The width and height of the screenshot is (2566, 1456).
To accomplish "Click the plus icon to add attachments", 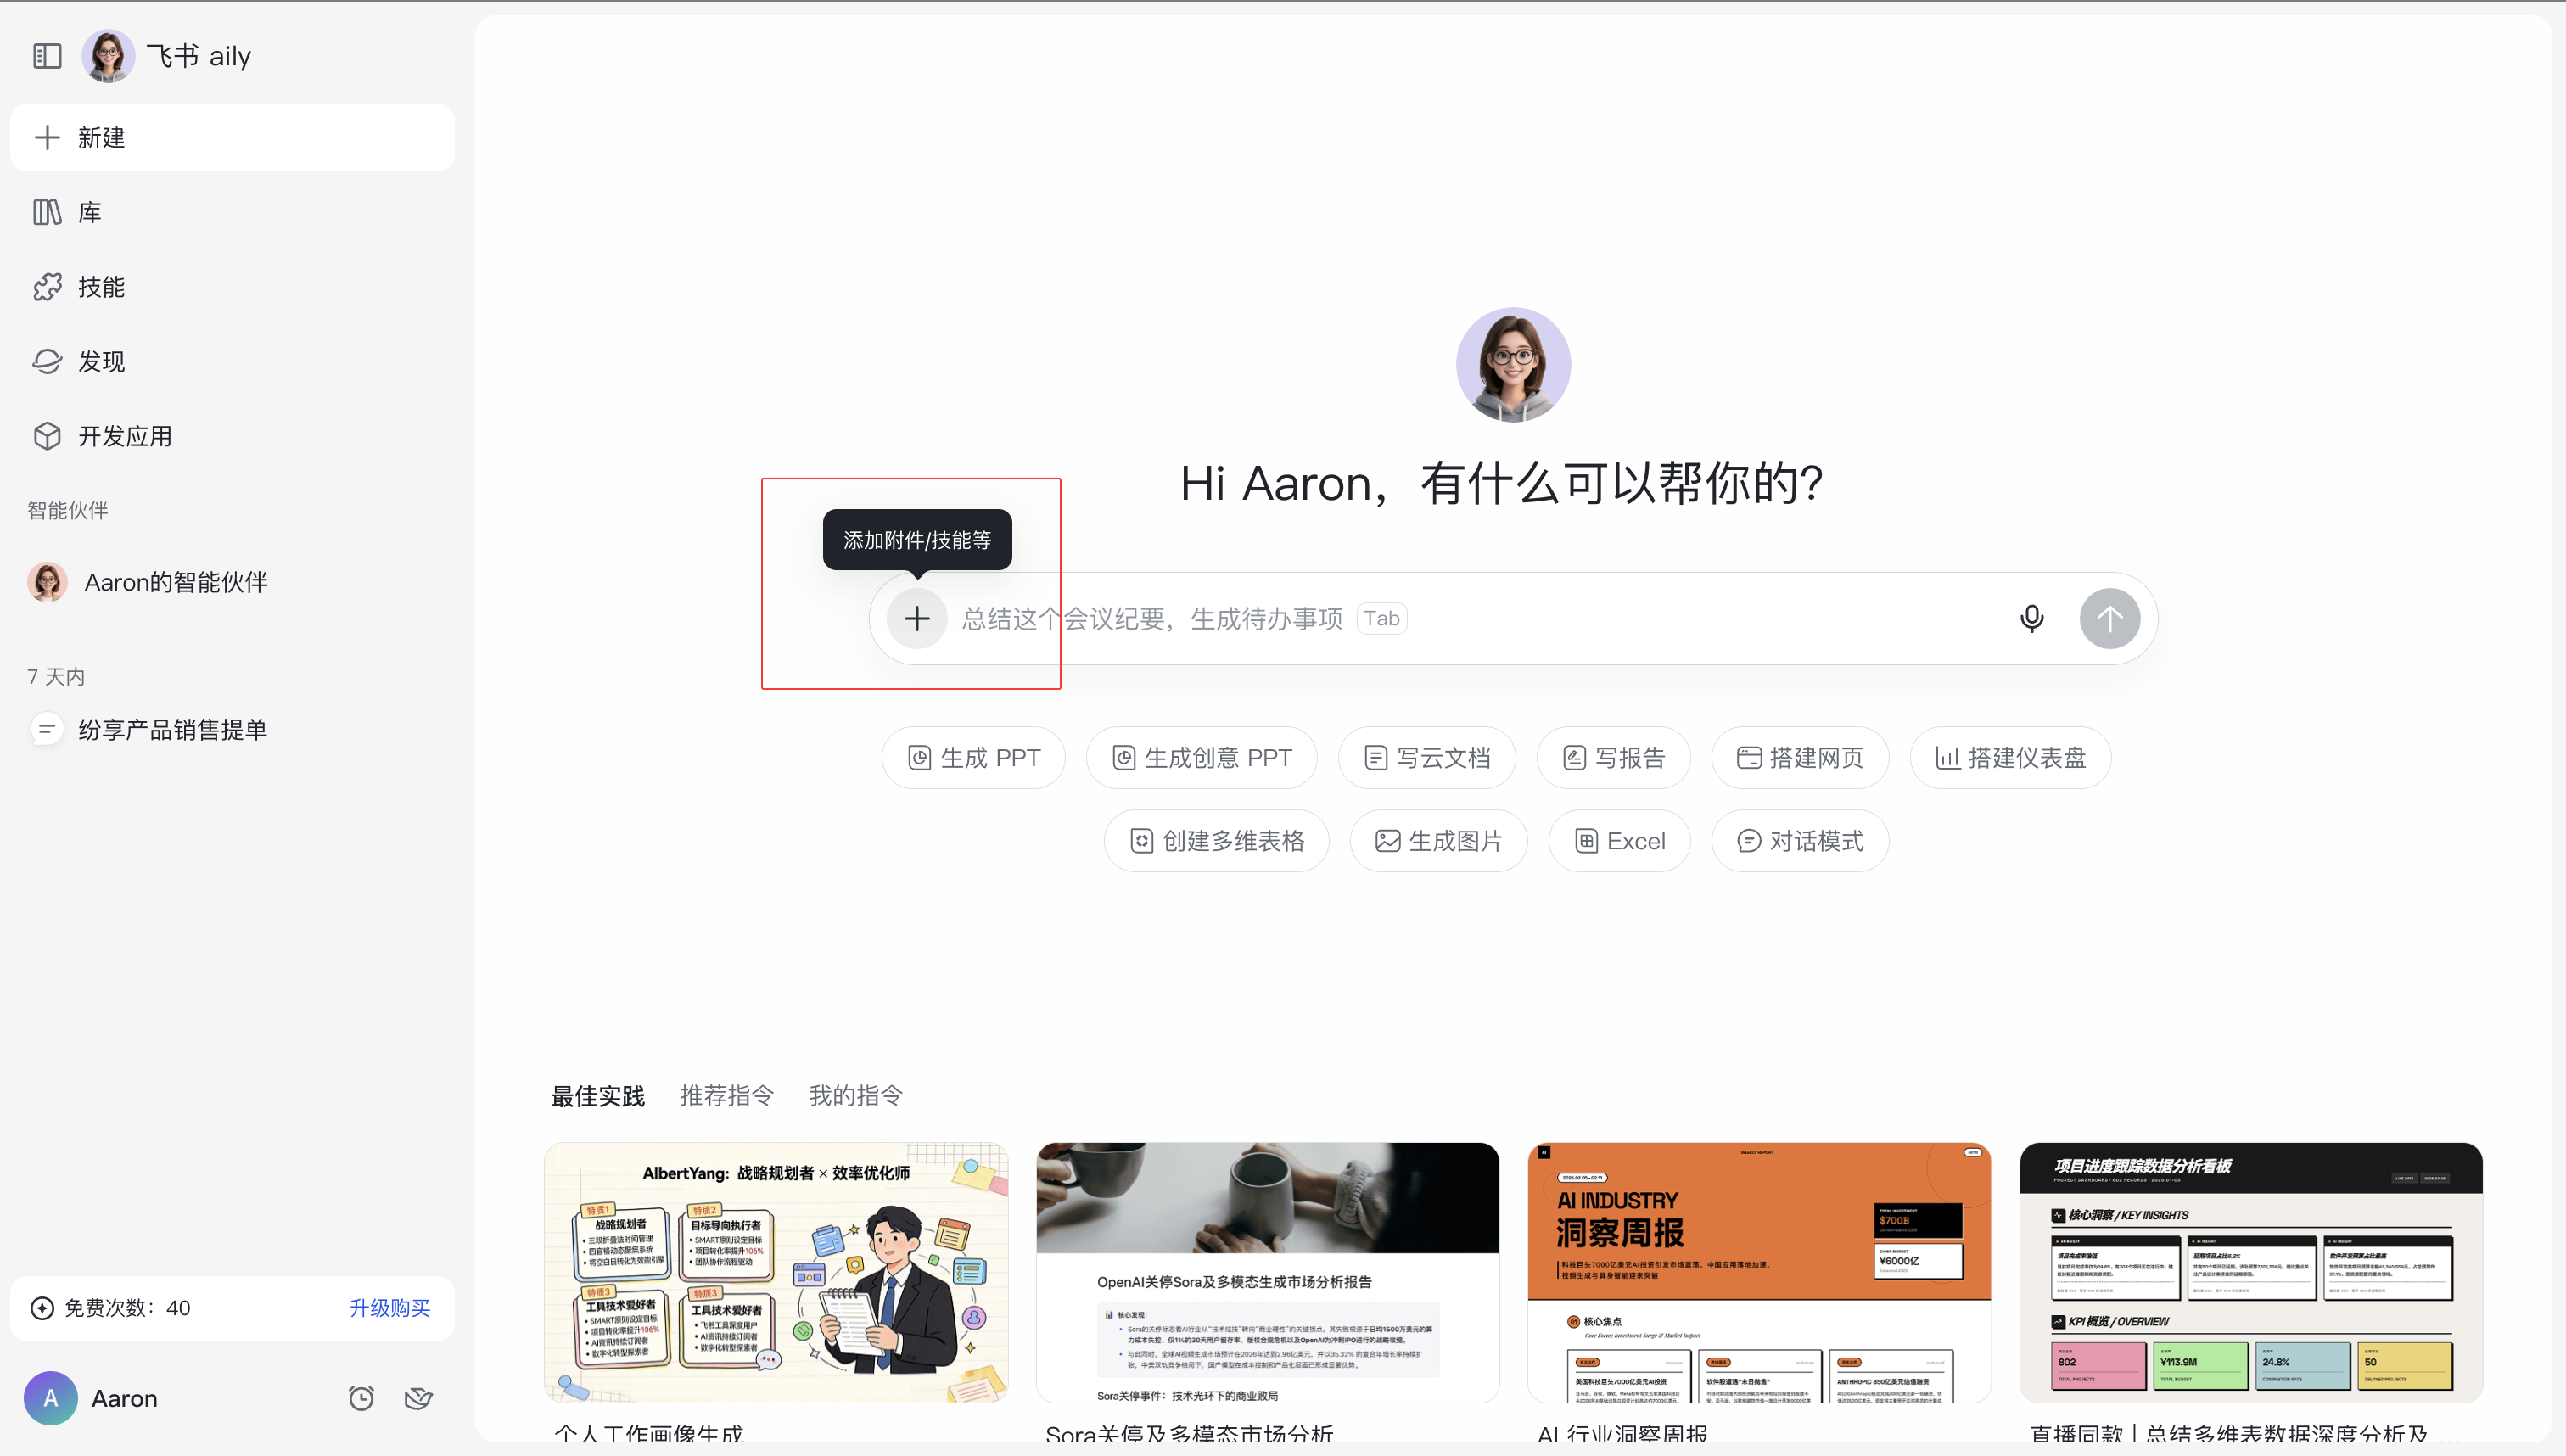I will [916, 619].
